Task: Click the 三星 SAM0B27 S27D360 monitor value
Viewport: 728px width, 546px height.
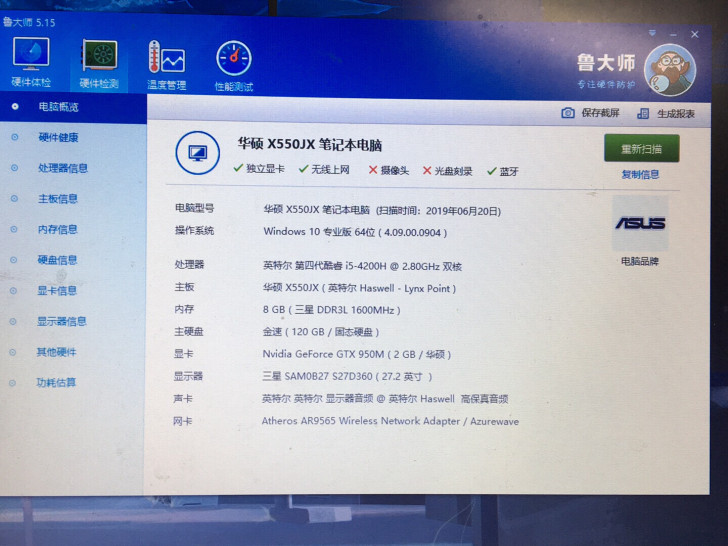Action: [347, 377]
